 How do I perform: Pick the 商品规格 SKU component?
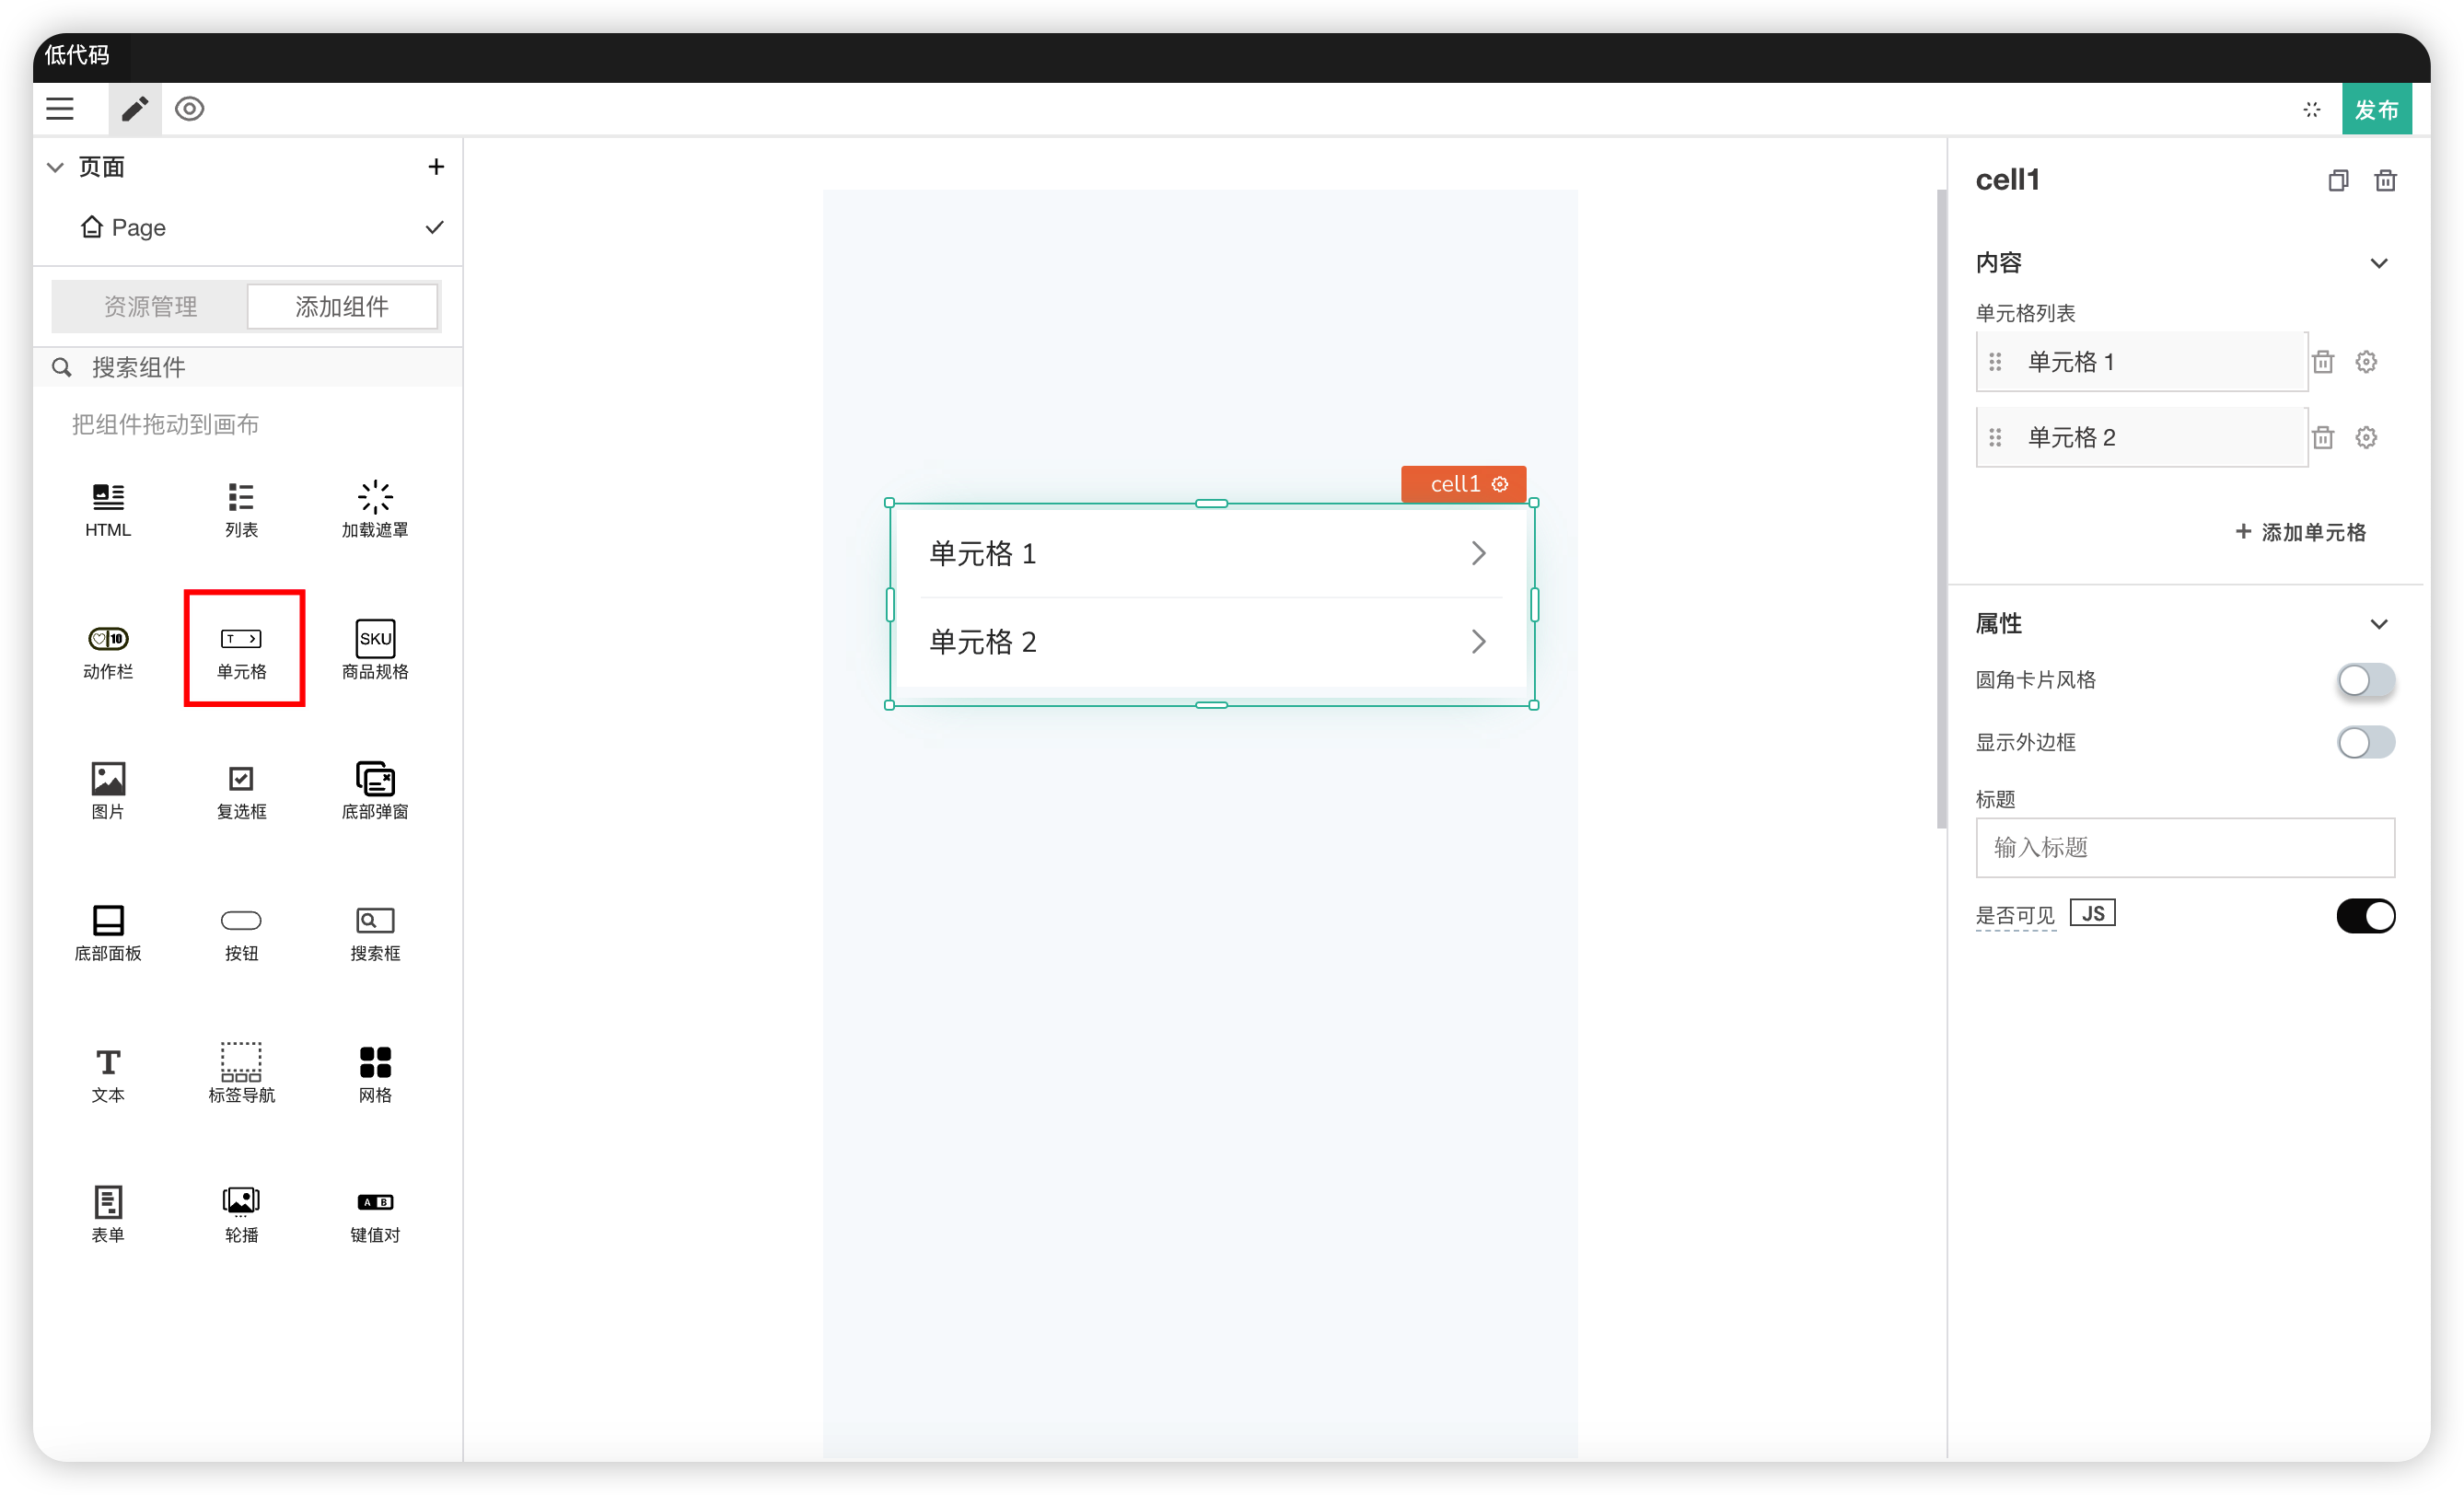(375, 649)
